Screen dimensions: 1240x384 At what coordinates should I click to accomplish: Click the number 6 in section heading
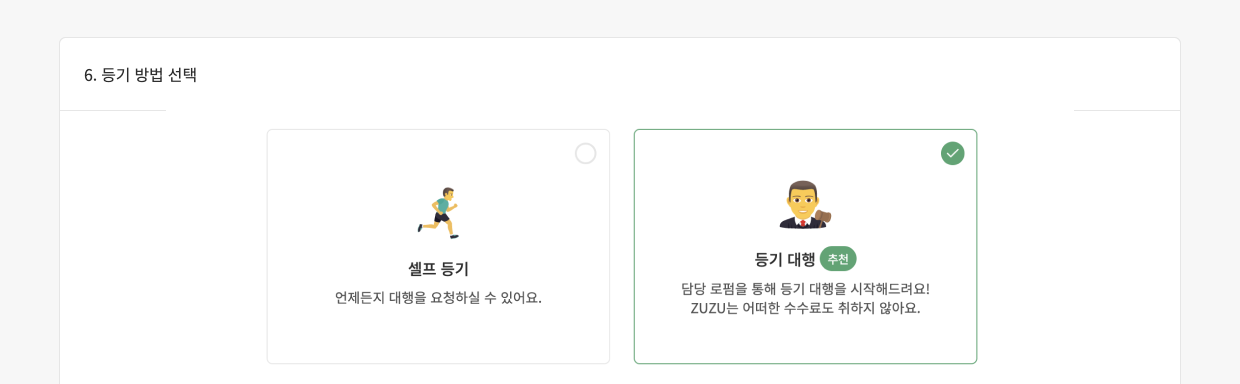[x=89, y=75]
